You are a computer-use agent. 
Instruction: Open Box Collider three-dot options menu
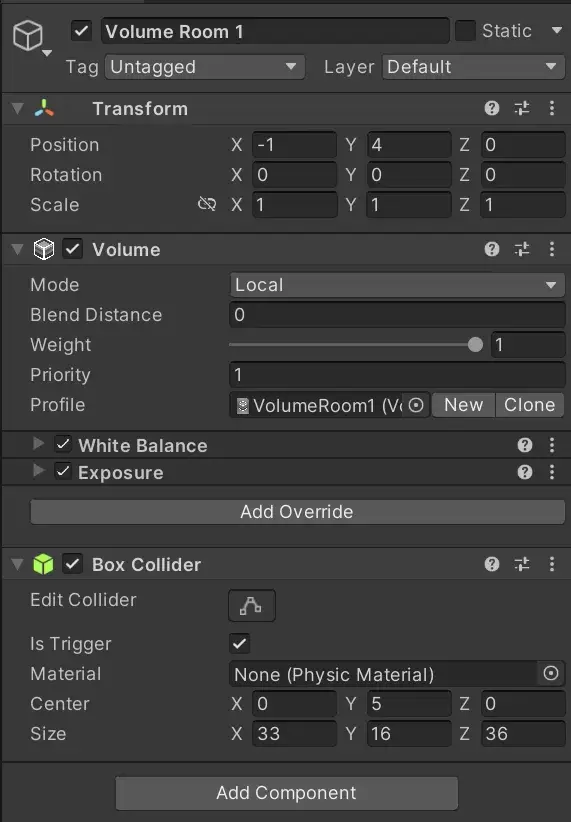point(552,564)
